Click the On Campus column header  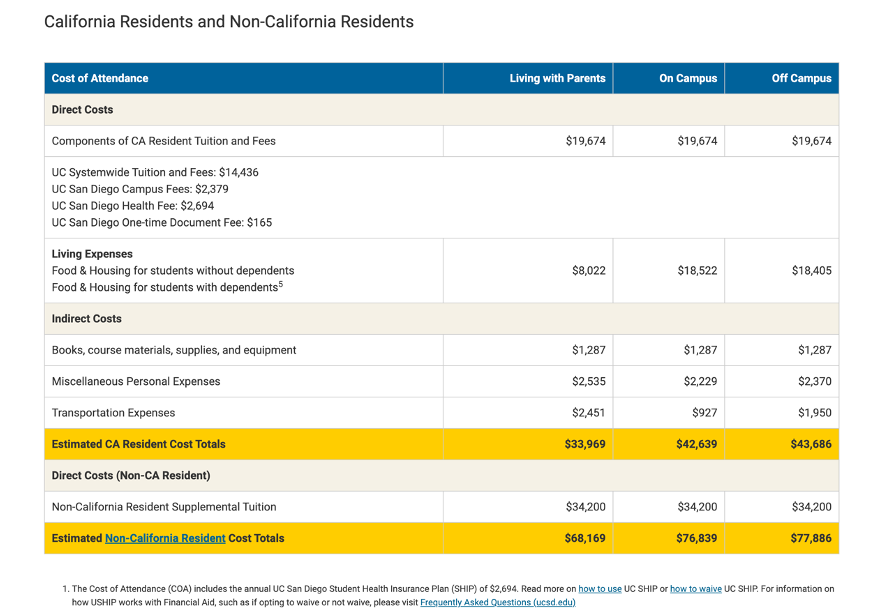687,78
